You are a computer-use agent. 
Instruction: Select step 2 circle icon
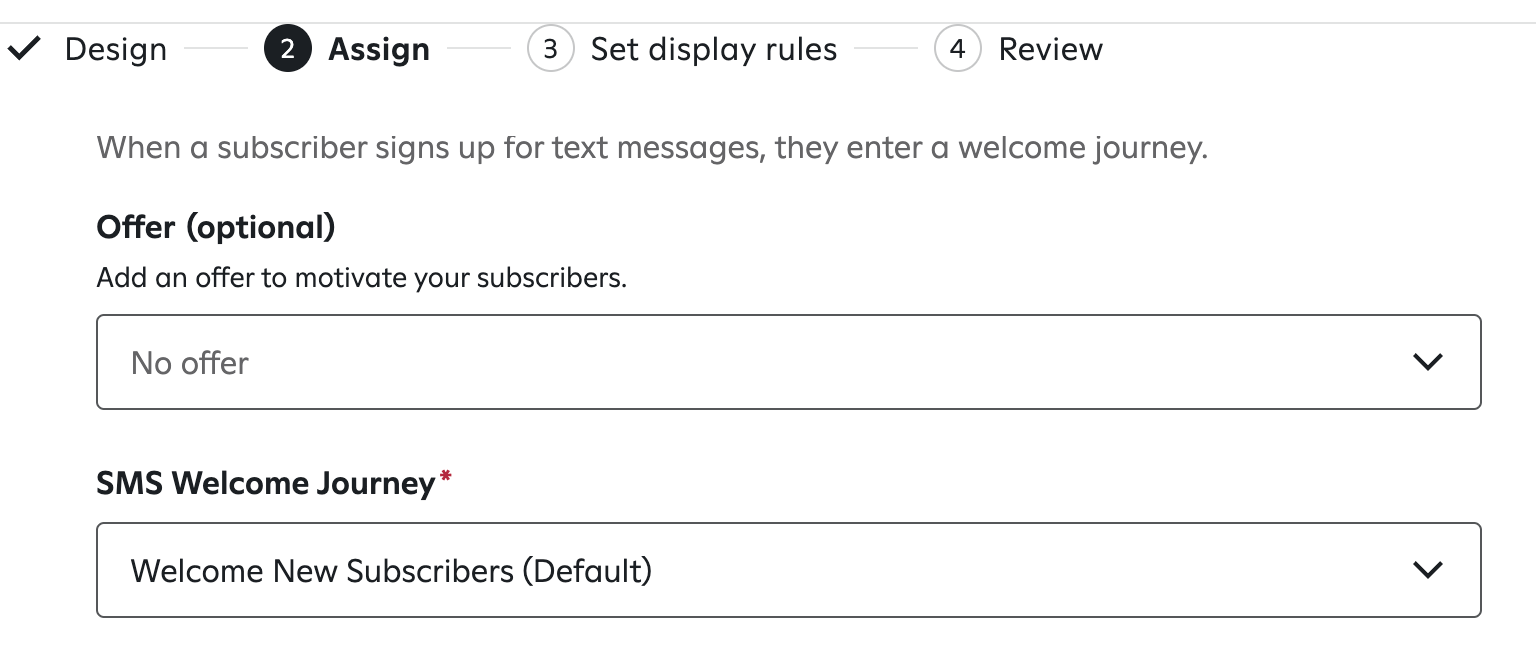[x=287, y=48]
